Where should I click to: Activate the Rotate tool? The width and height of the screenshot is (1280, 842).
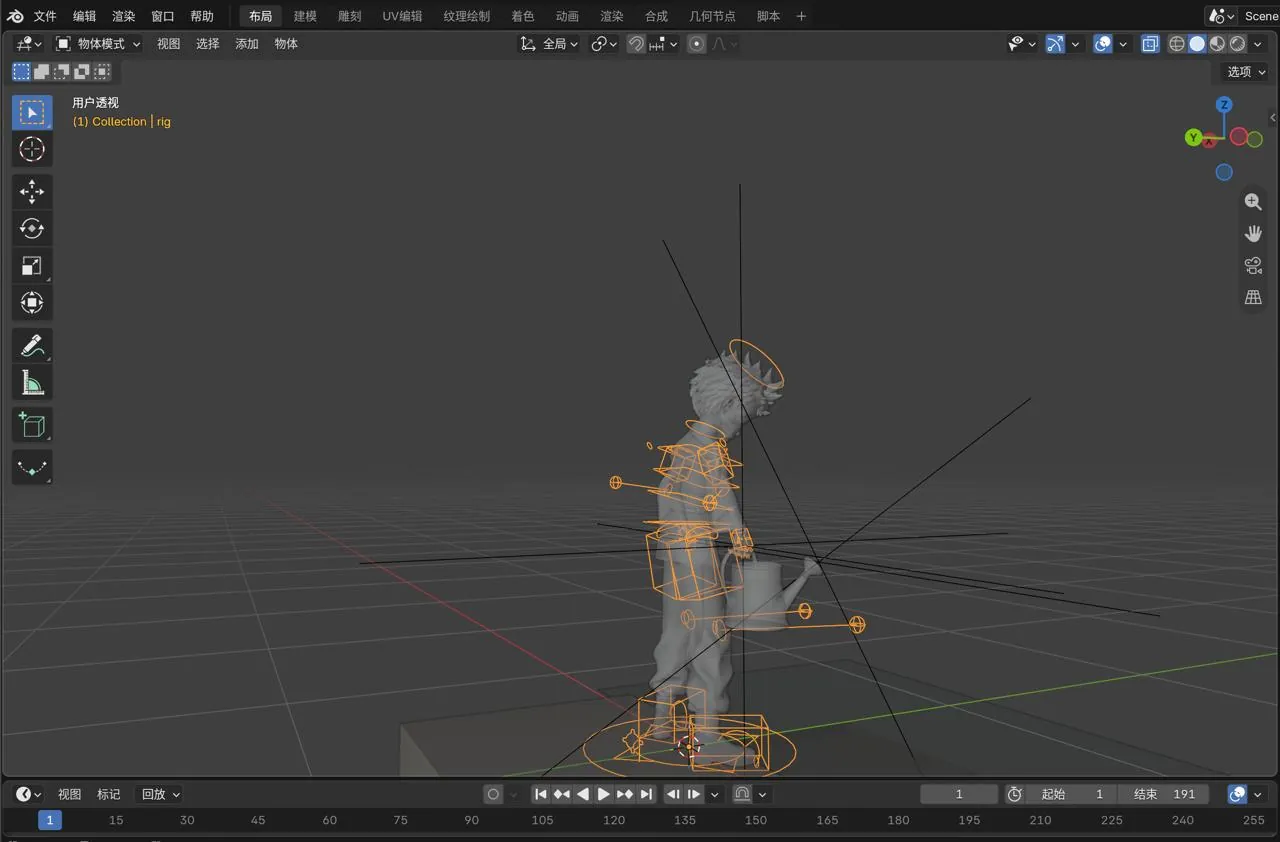pos(32,228)
